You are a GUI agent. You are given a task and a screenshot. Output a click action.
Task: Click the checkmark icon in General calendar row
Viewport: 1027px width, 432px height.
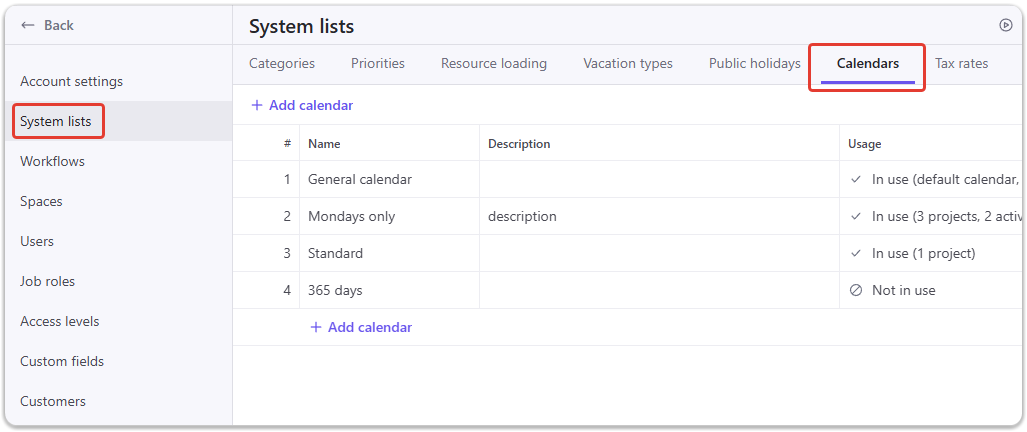tap(855, 179)
